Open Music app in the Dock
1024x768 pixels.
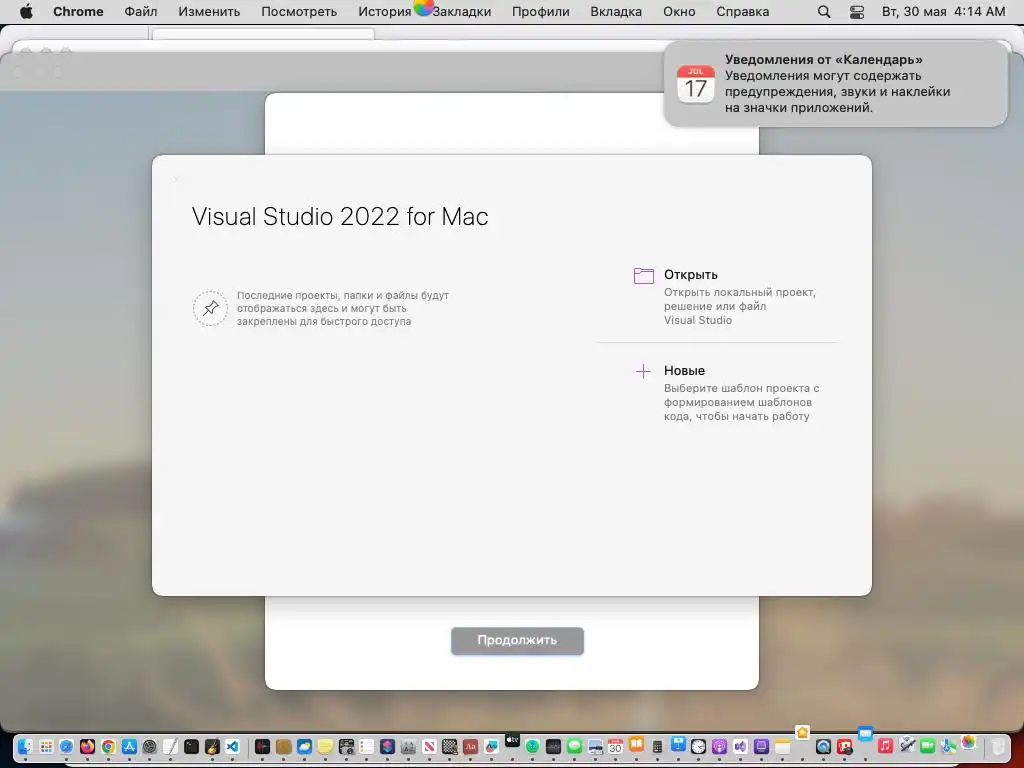pos(886,746)
